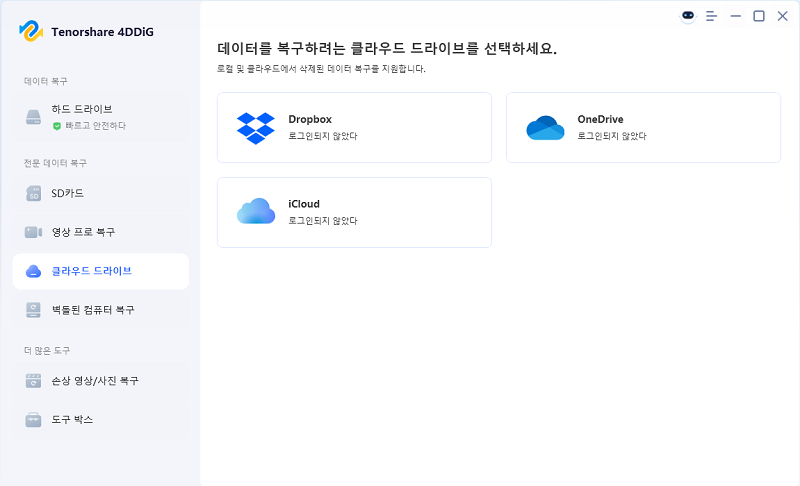Select 하드 드라이브 in the sidebar
Image resolution: width=800 pixels, height=486 pixels.
click(x=101, y=117)
